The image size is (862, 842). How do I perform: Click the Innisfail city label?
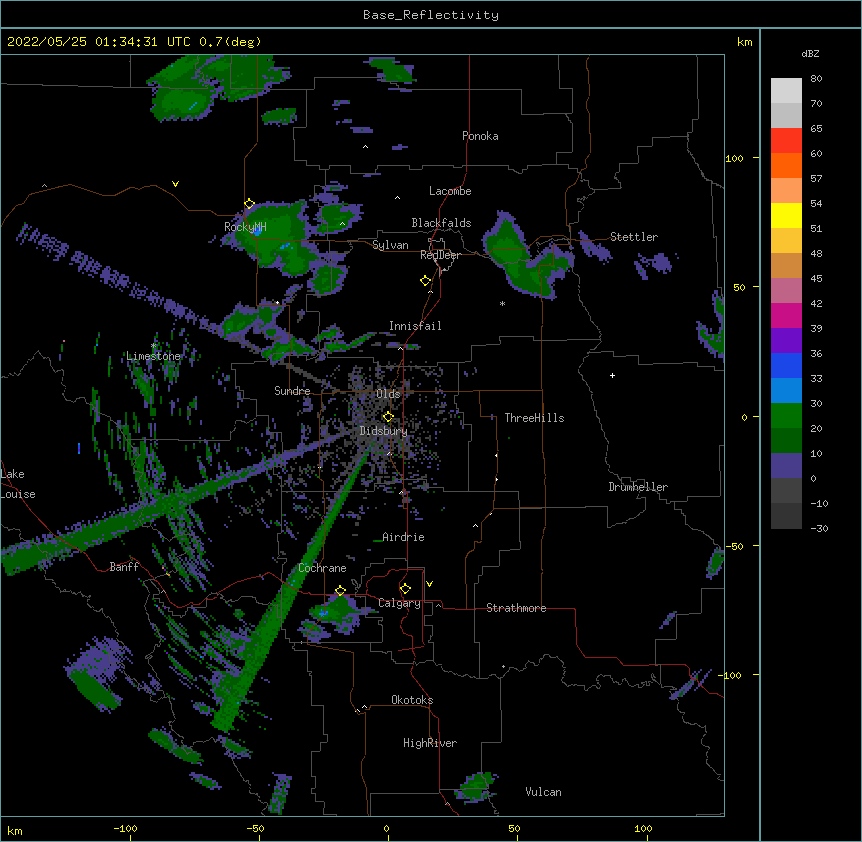[415, 326]
